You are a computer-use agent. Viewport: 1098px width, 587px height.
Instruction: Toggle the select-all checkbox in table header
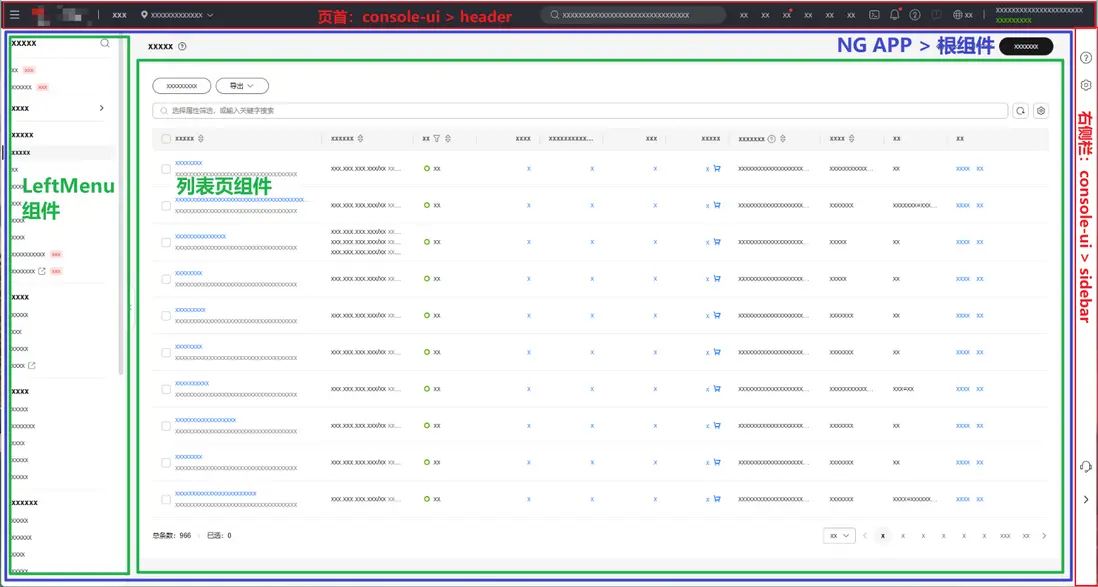166,139
